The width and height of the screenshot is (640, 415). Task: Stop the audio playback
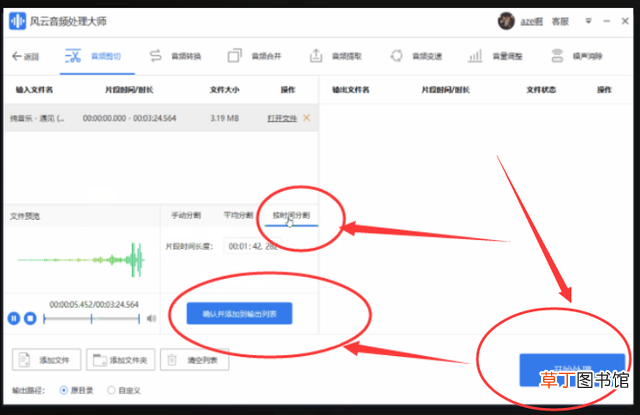pyautogui.click(x=30, y=318)
